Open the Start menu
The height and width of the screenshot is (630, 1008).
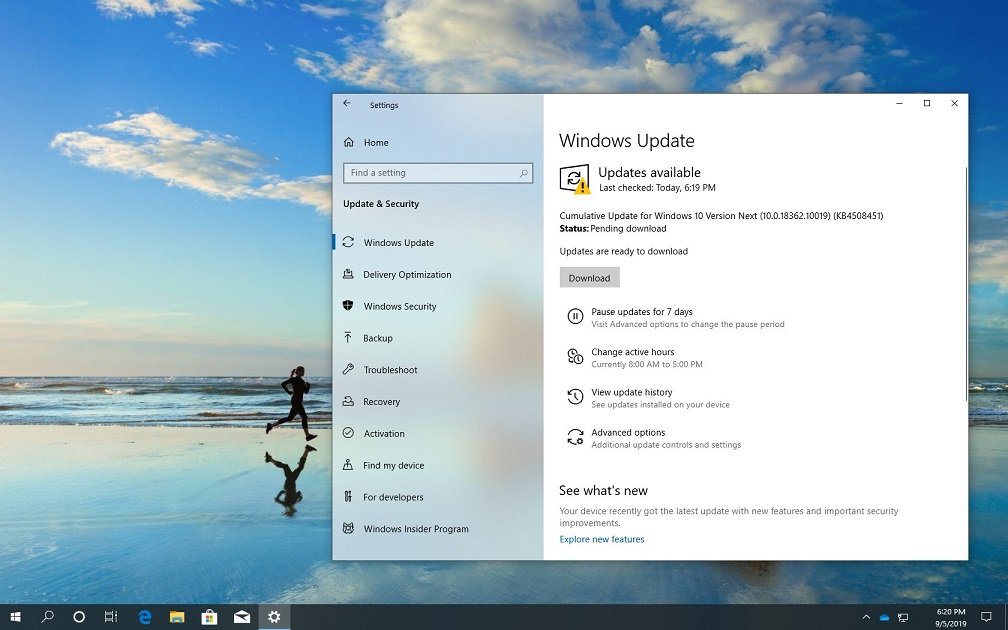point(15,617)
